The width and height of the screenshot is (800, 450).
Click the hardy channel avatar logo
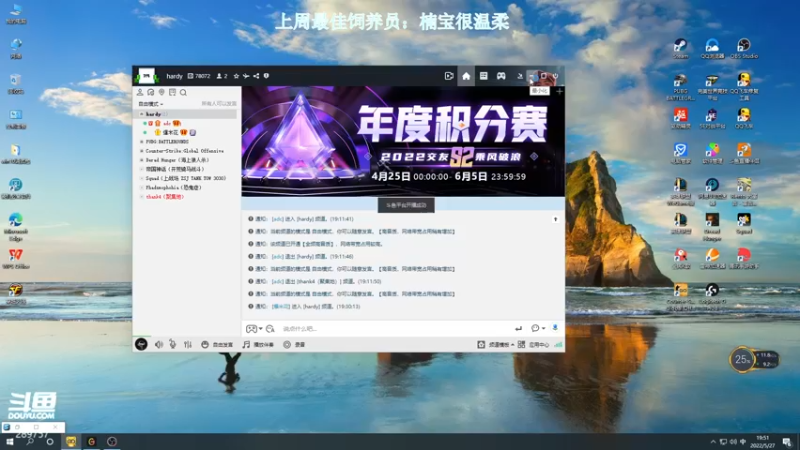(x=146, y=76)
